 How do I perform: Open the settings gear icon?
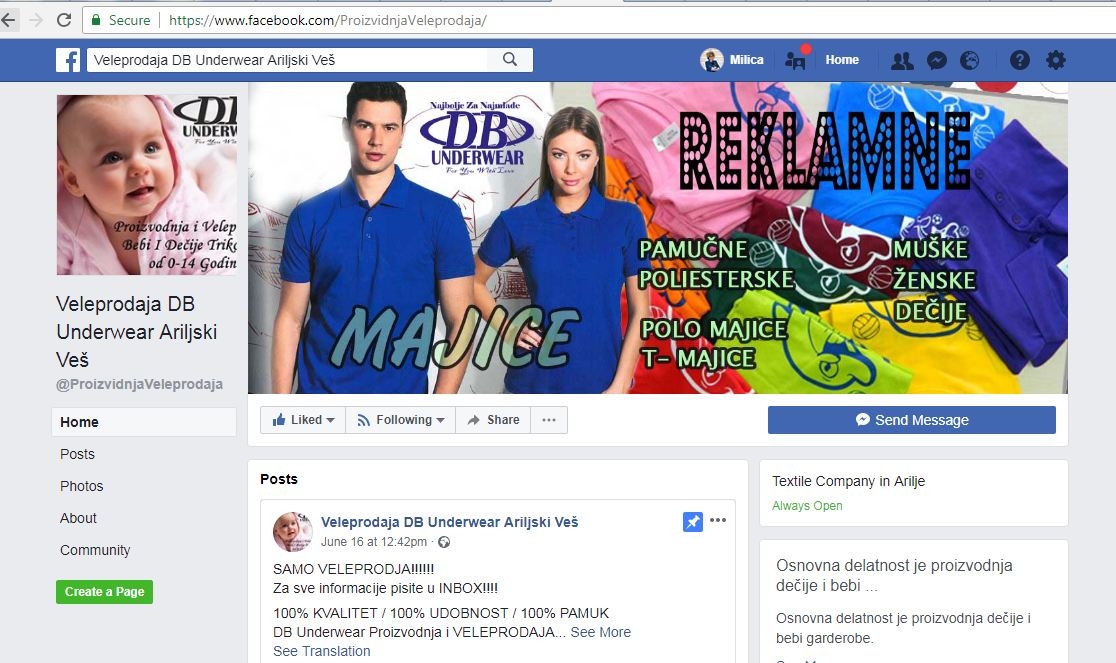1056,60
